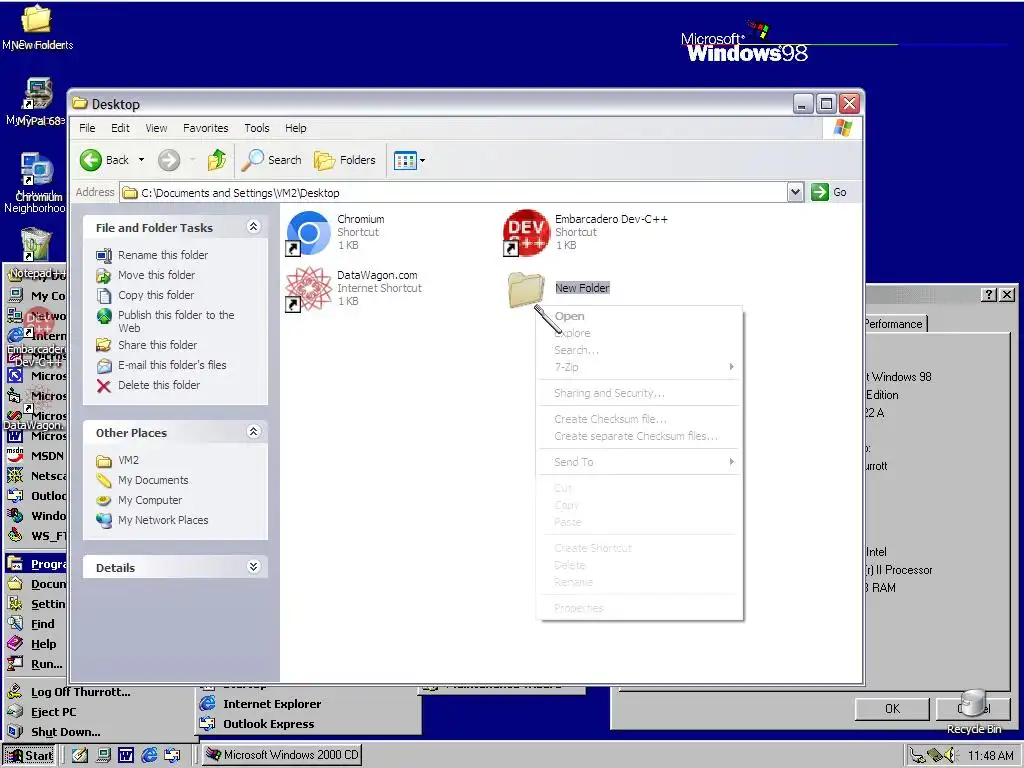Click Delete this folder link
Image resolution: width=1024 pixels, height=768 pixels.
point(159,385)
